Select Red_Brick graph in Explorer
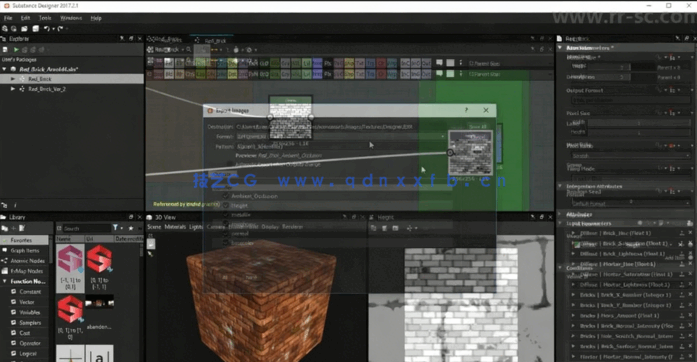Screen dimensions: 697x362 pyautogui.click(x=40, y=79)
